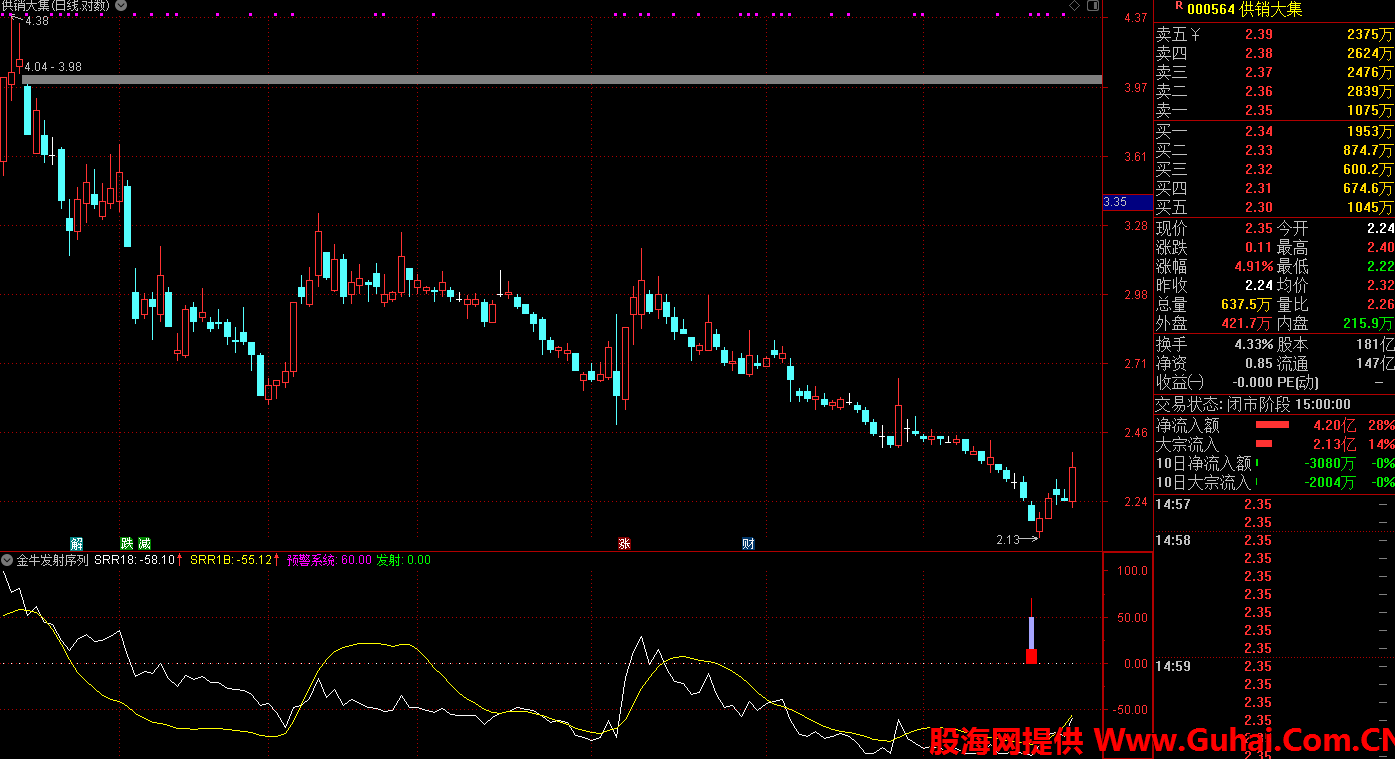
Task: Click the 总量 637.5万 value
Action: (1246, 305)
